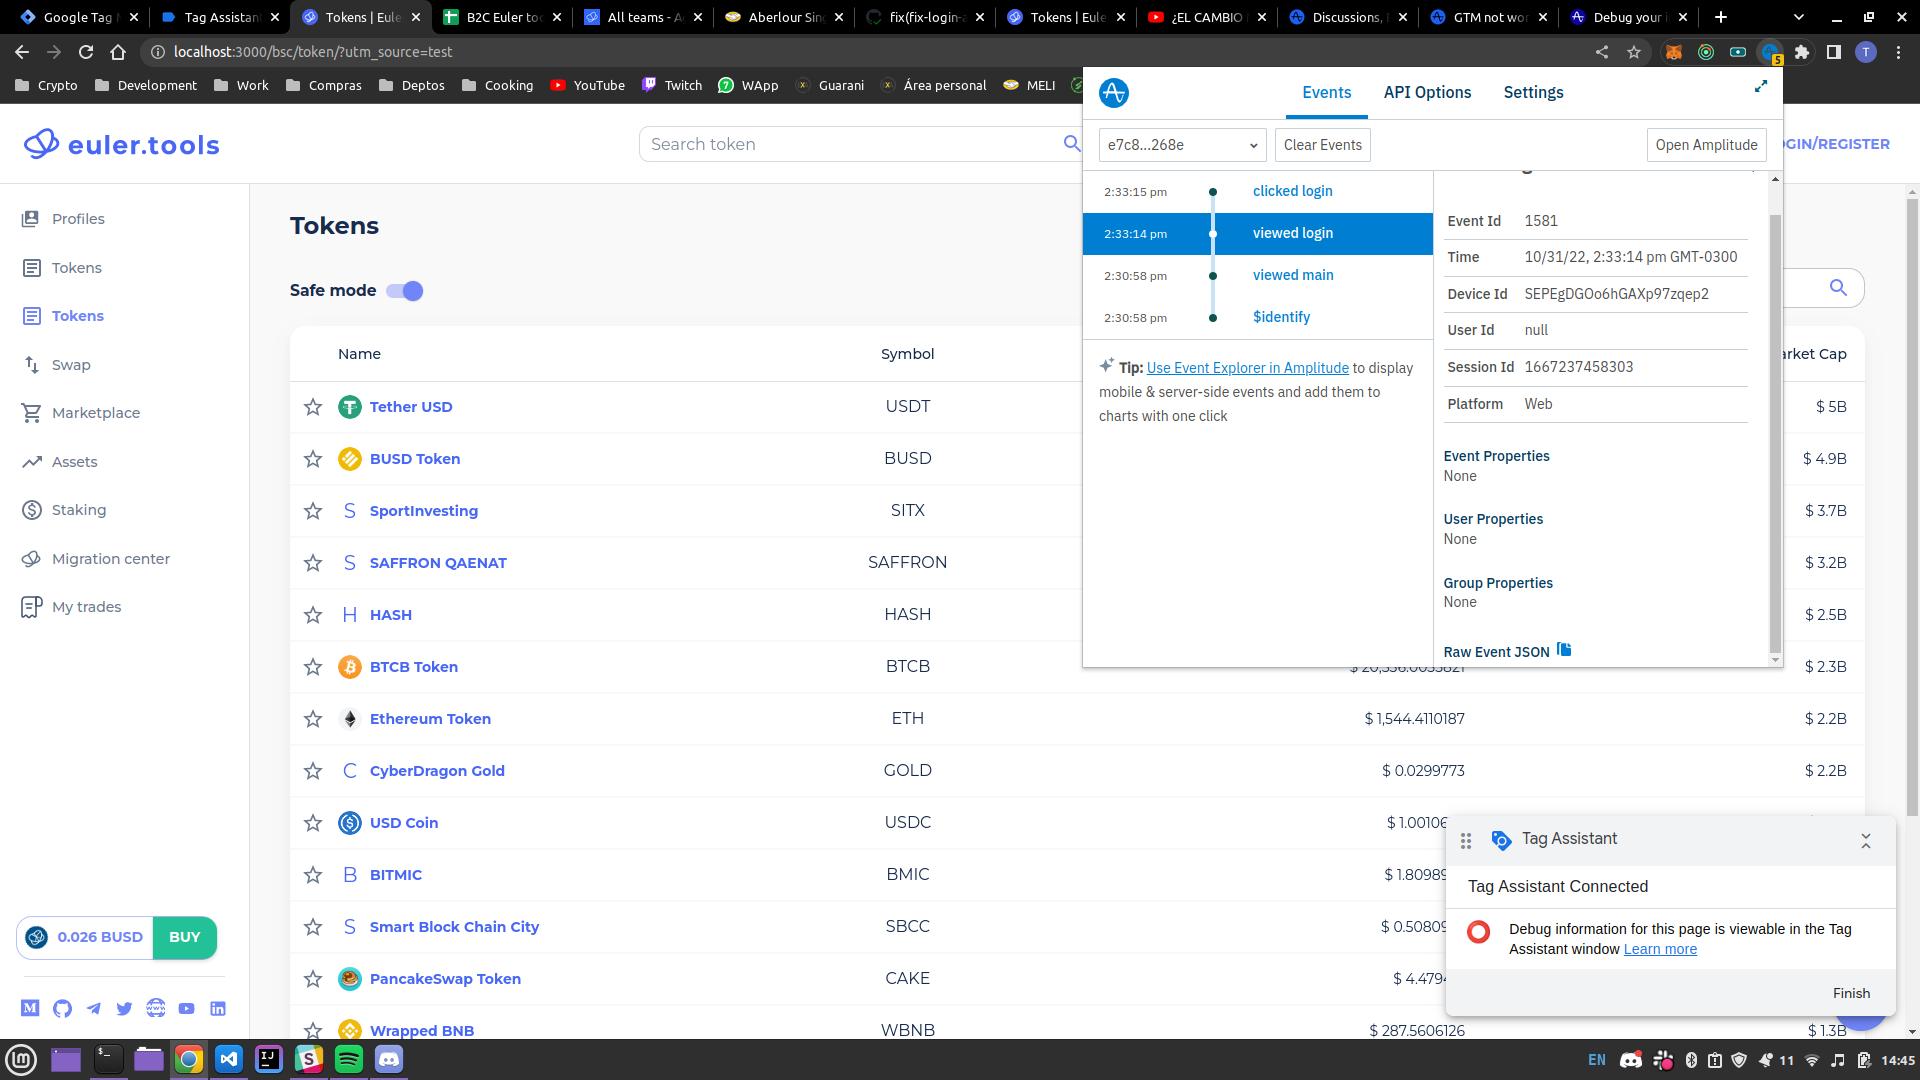1920x1080 pixels.
Task: Star the Ethereum Token row
Action: click(x=313, y=719)
